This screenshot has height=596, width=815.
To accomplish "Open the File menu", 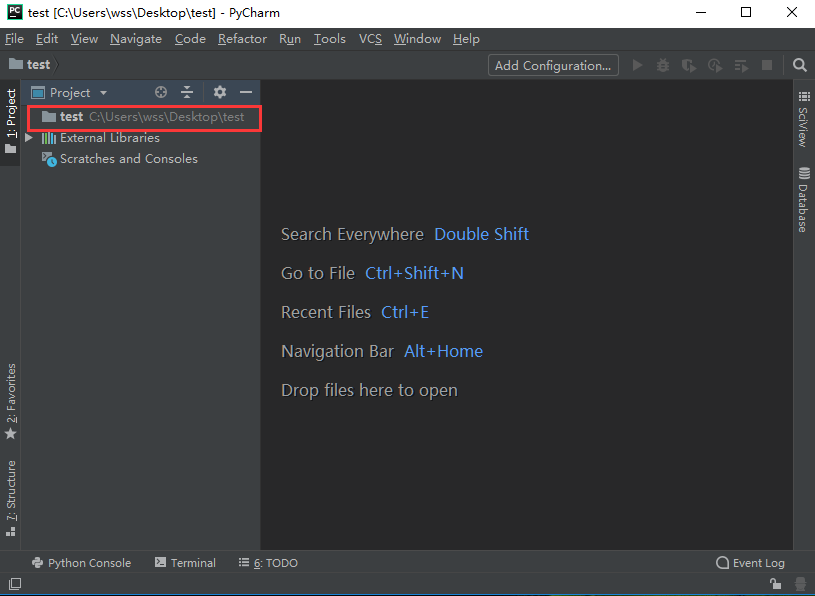I will (x=15, y=39).
